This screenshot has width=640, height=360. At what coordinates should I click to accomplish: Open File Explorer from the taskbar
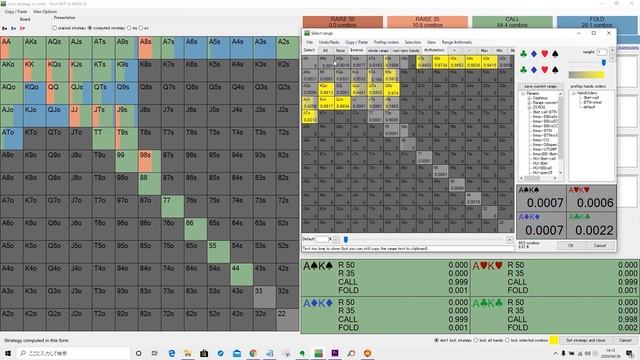pyautogui.click(x=188, y=353)
